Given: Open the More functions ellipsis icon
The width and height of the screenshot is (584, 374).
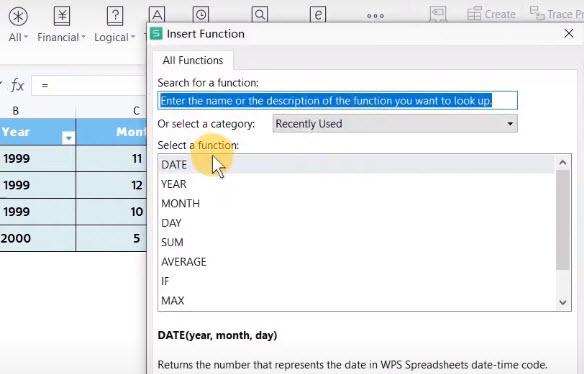Looking at the screenshot, I should tap(375, 16).
